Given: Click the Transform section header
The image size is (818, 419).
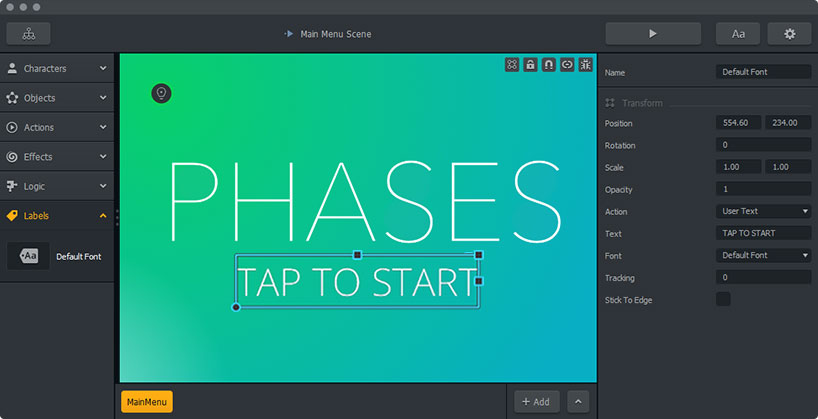Looking at the screenshot, I should pyautogui.click(x=642, y=103).
